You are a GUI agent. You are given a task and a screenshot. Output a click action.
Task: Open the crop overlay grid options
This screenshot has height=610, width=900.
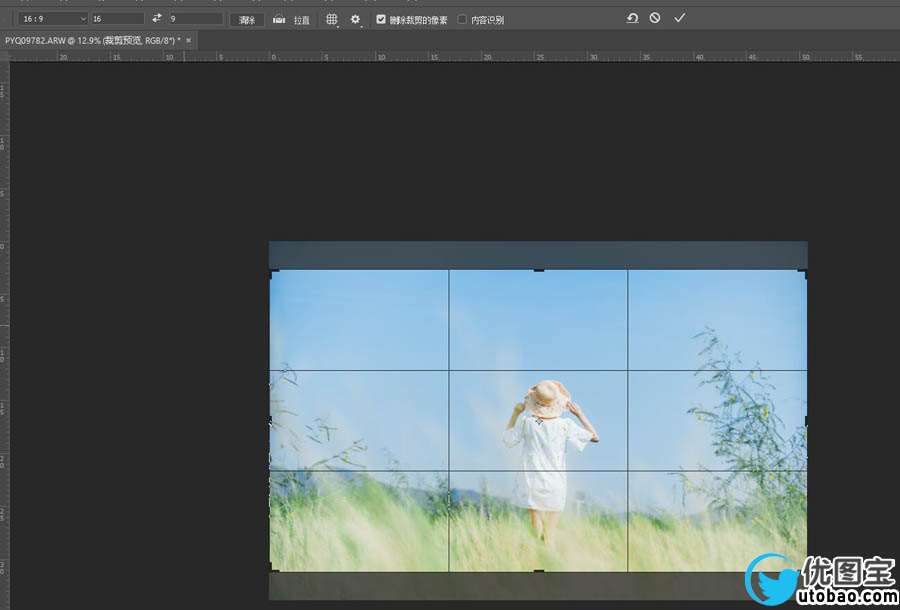click(332, 20)
